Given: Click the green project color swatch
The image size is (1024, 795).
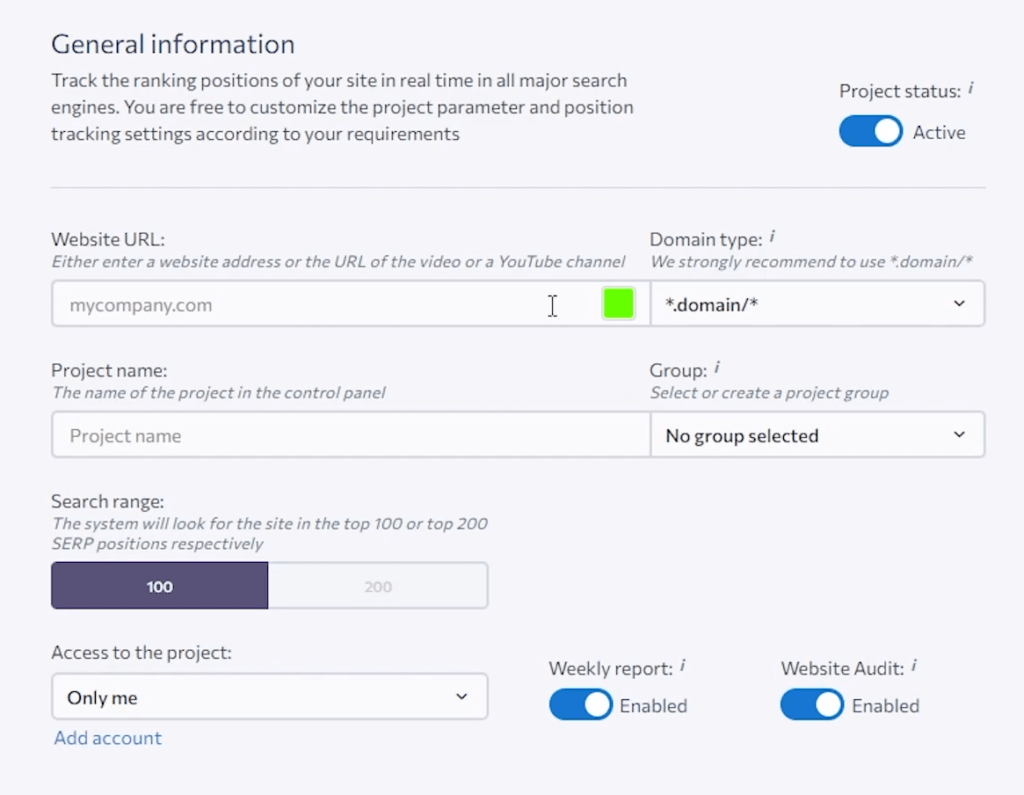Looking at the screenshot, I should pyautogui.click(x=618, y=304).
